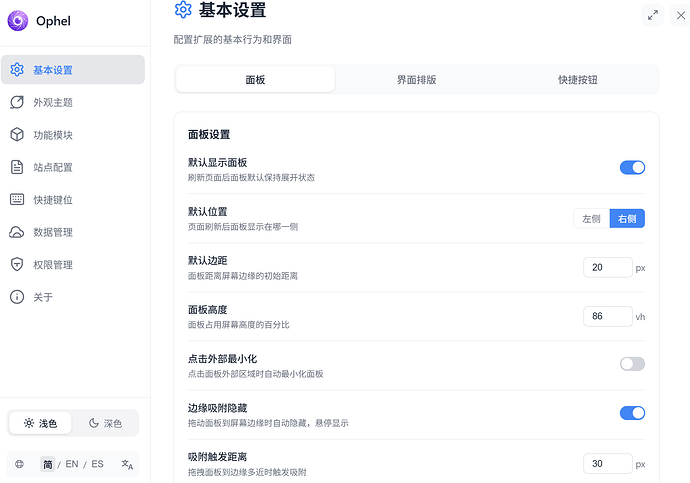Switch to 深色 dark theme
Viewport: 690px width, 483px height.
(x=106, y=423)
